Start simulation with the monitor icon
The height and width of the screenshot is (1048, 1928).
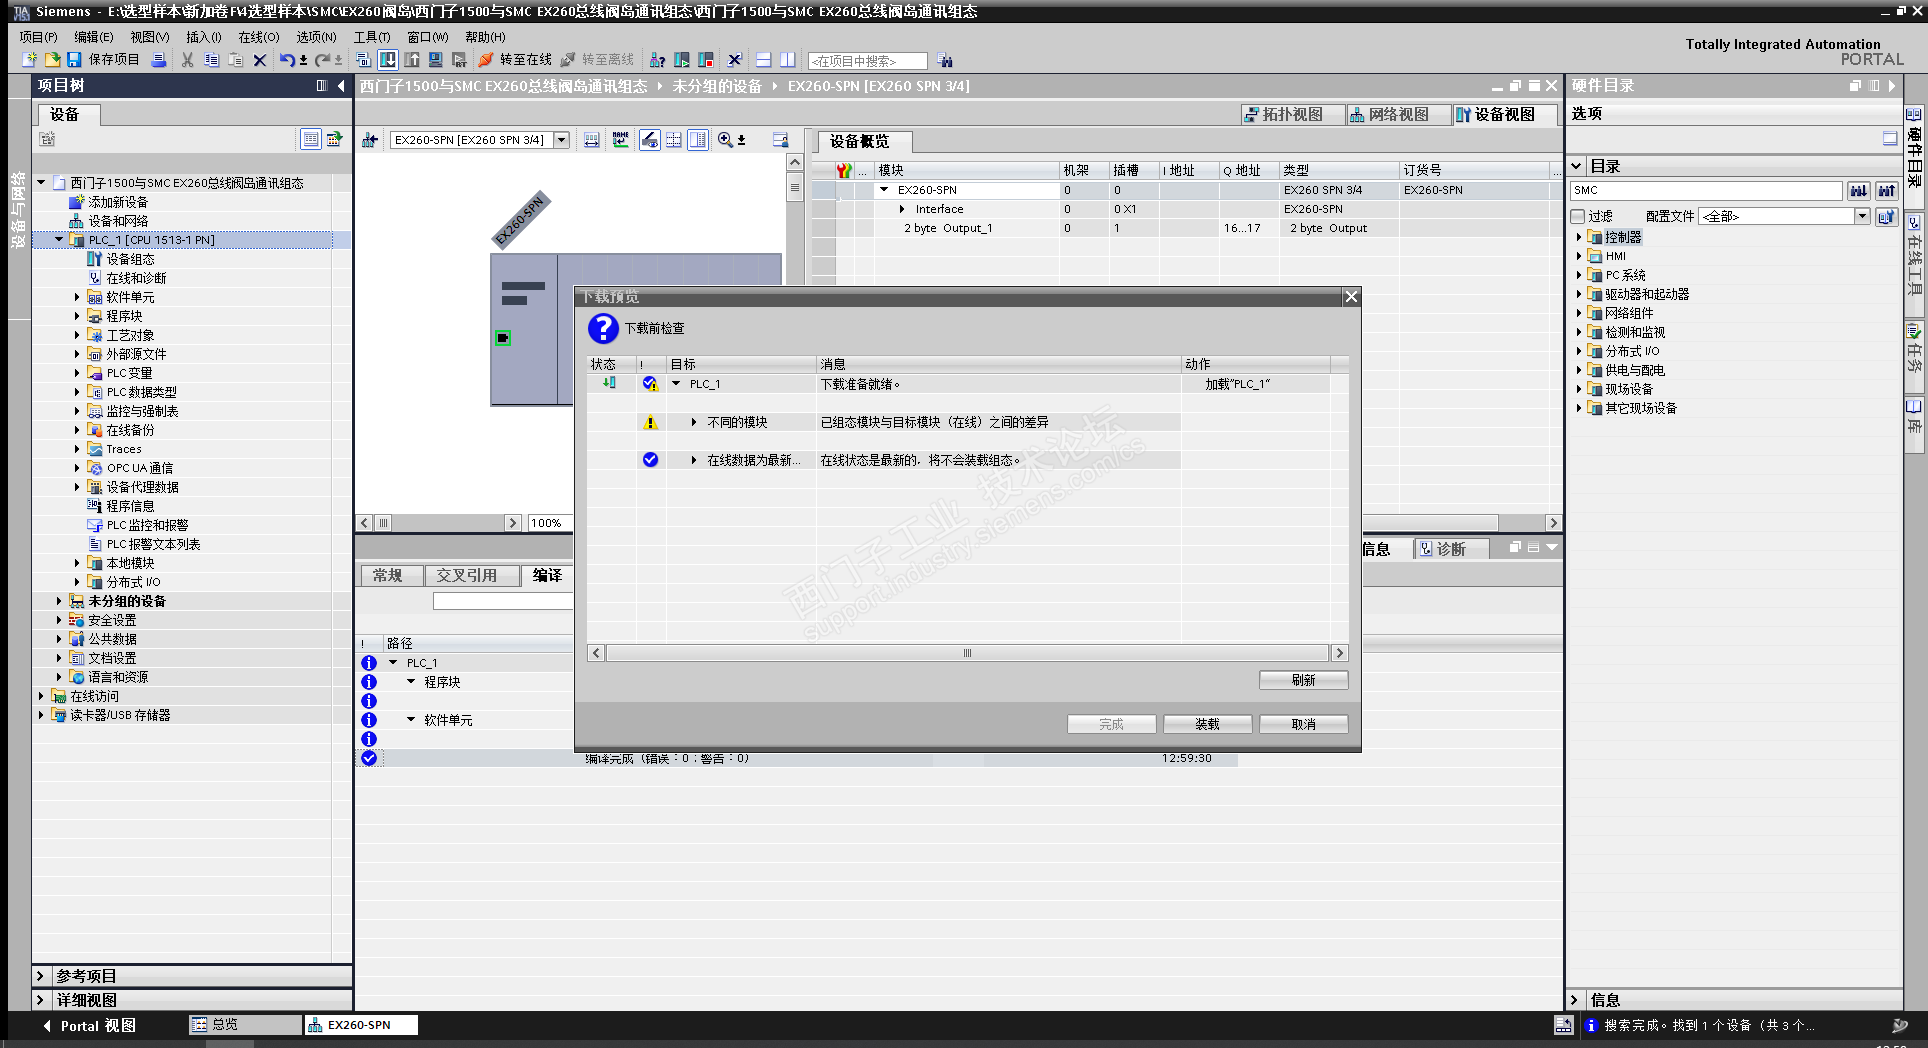click(436, 60)
